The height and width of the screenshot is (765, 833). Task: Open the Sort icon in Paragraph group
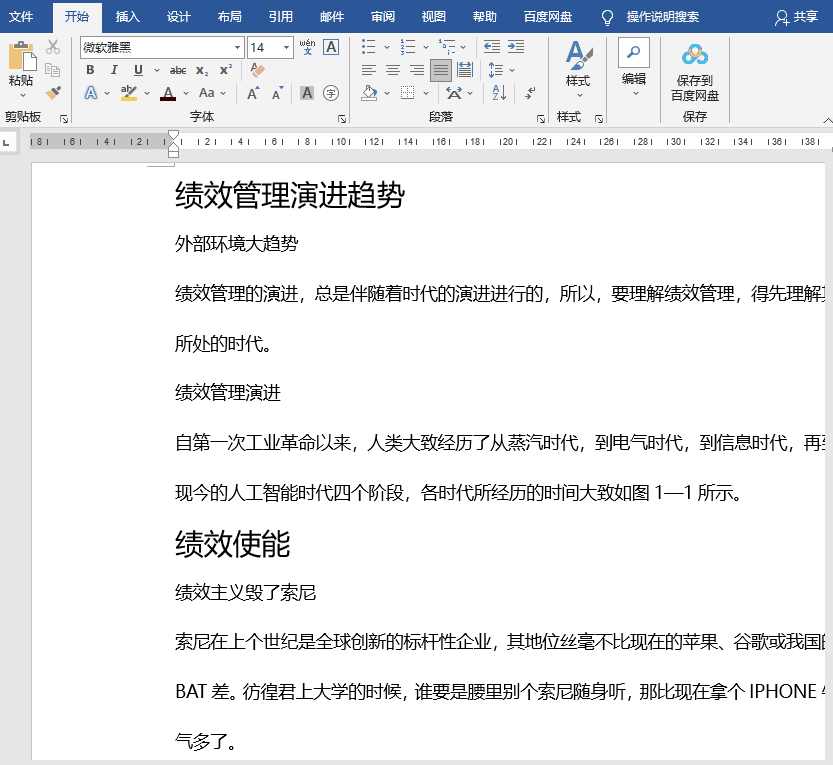[498, 92]
